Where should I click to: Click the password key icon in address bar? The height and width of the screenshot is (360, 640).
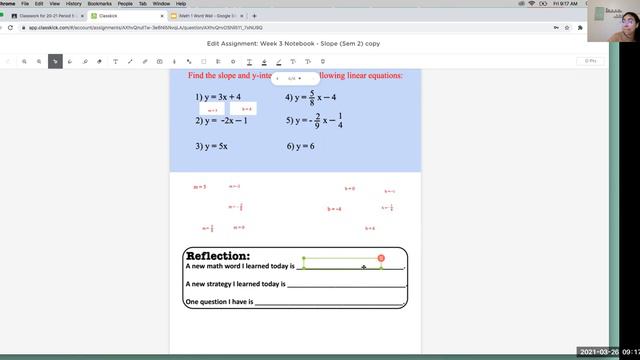point(556,28)
